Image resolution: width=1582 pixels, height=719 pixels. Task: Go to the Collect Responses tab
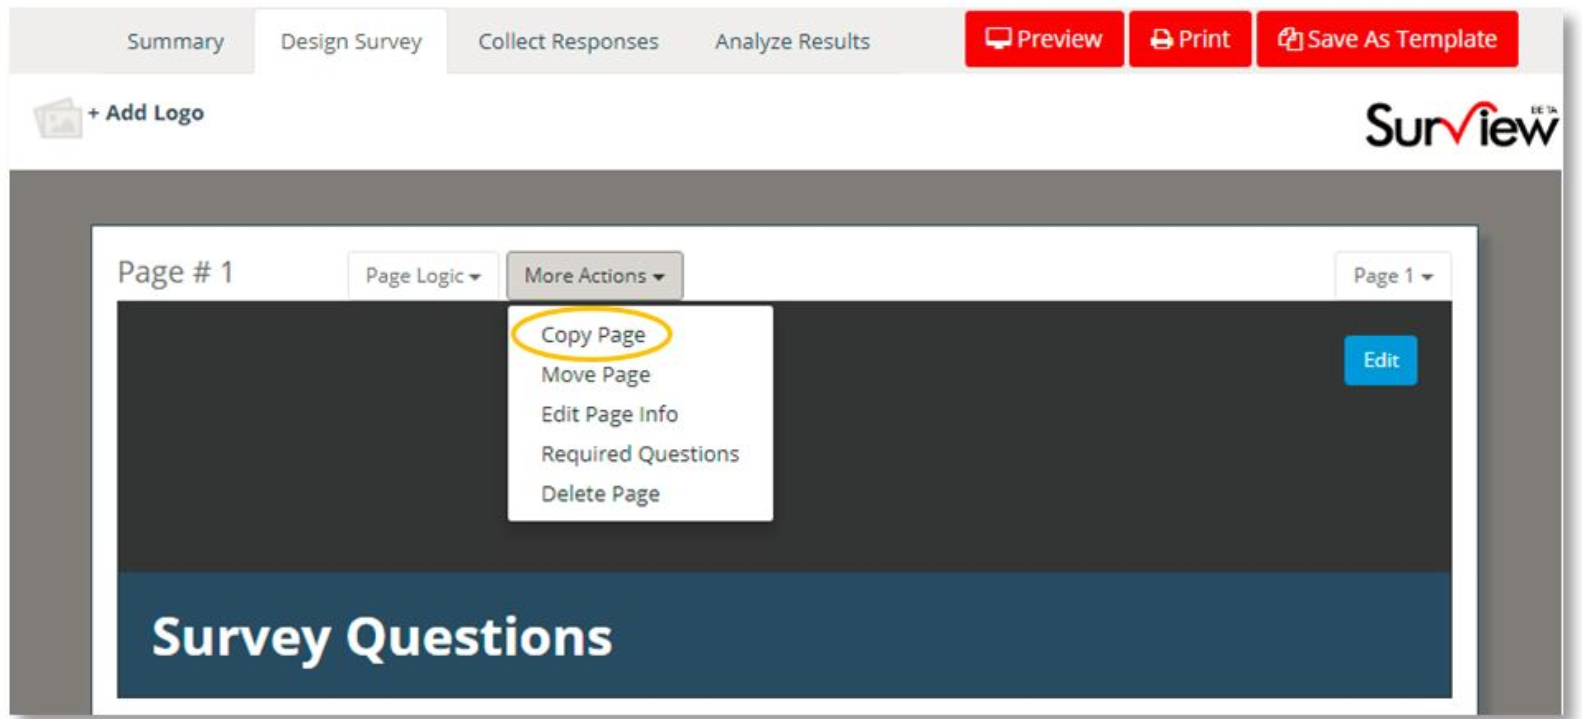tap(568, 42)
